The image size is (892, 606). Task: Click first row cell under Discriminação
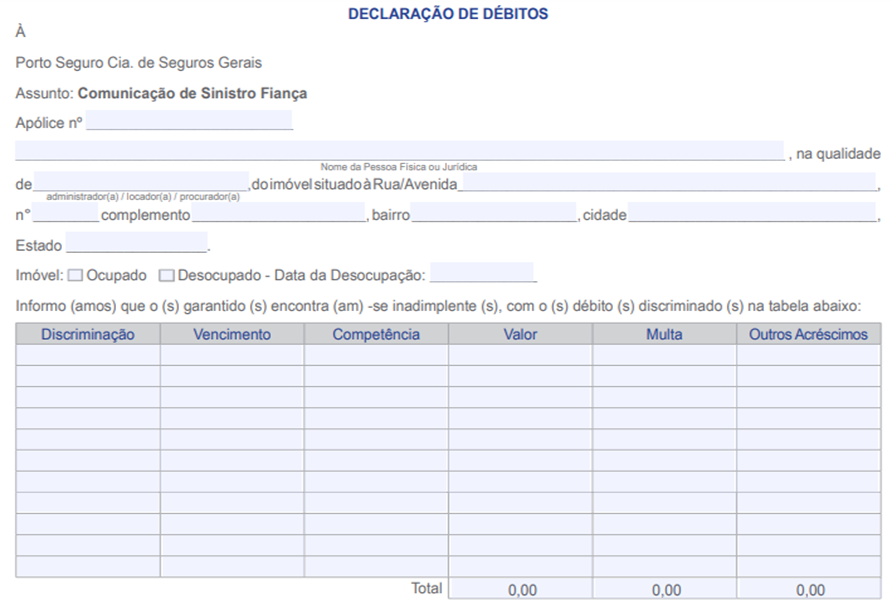88,355
